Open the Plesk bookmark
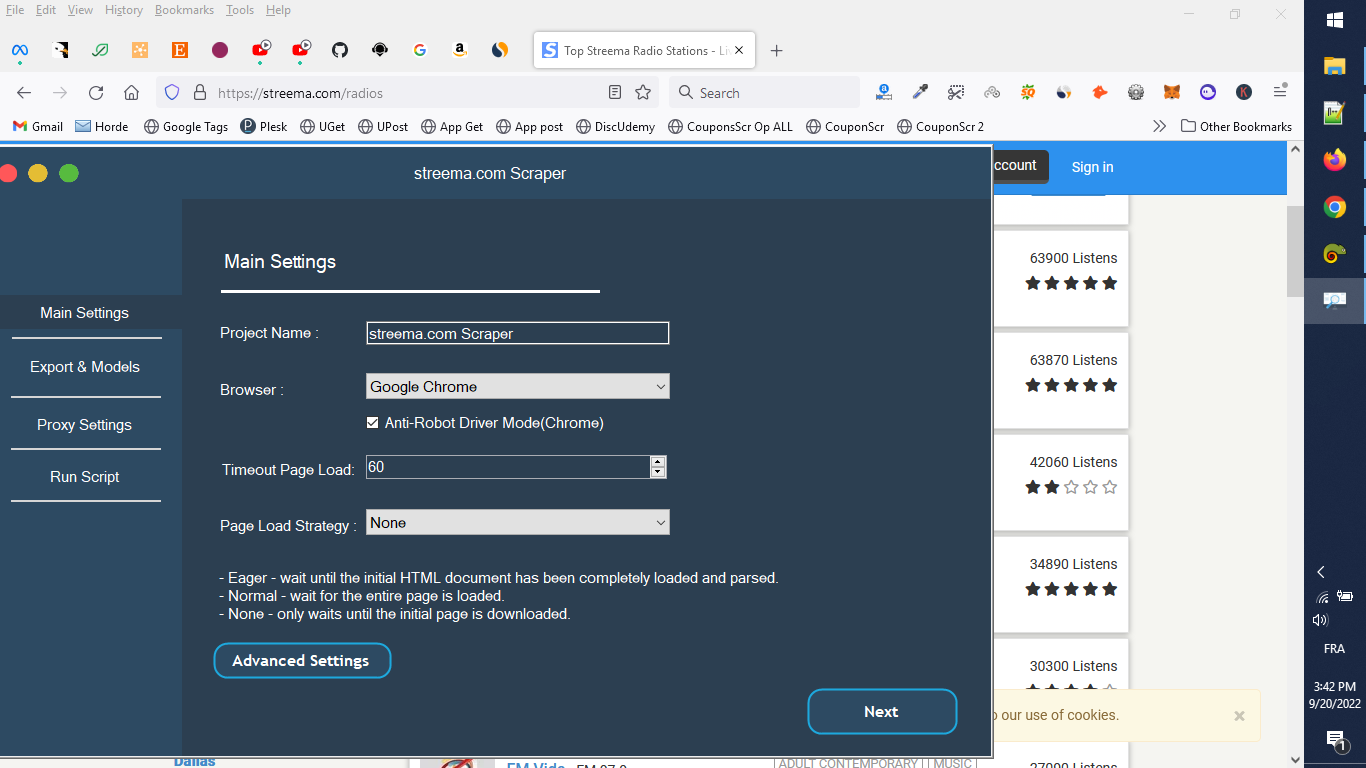The image size is (1366, 768). tap(264, 126)
